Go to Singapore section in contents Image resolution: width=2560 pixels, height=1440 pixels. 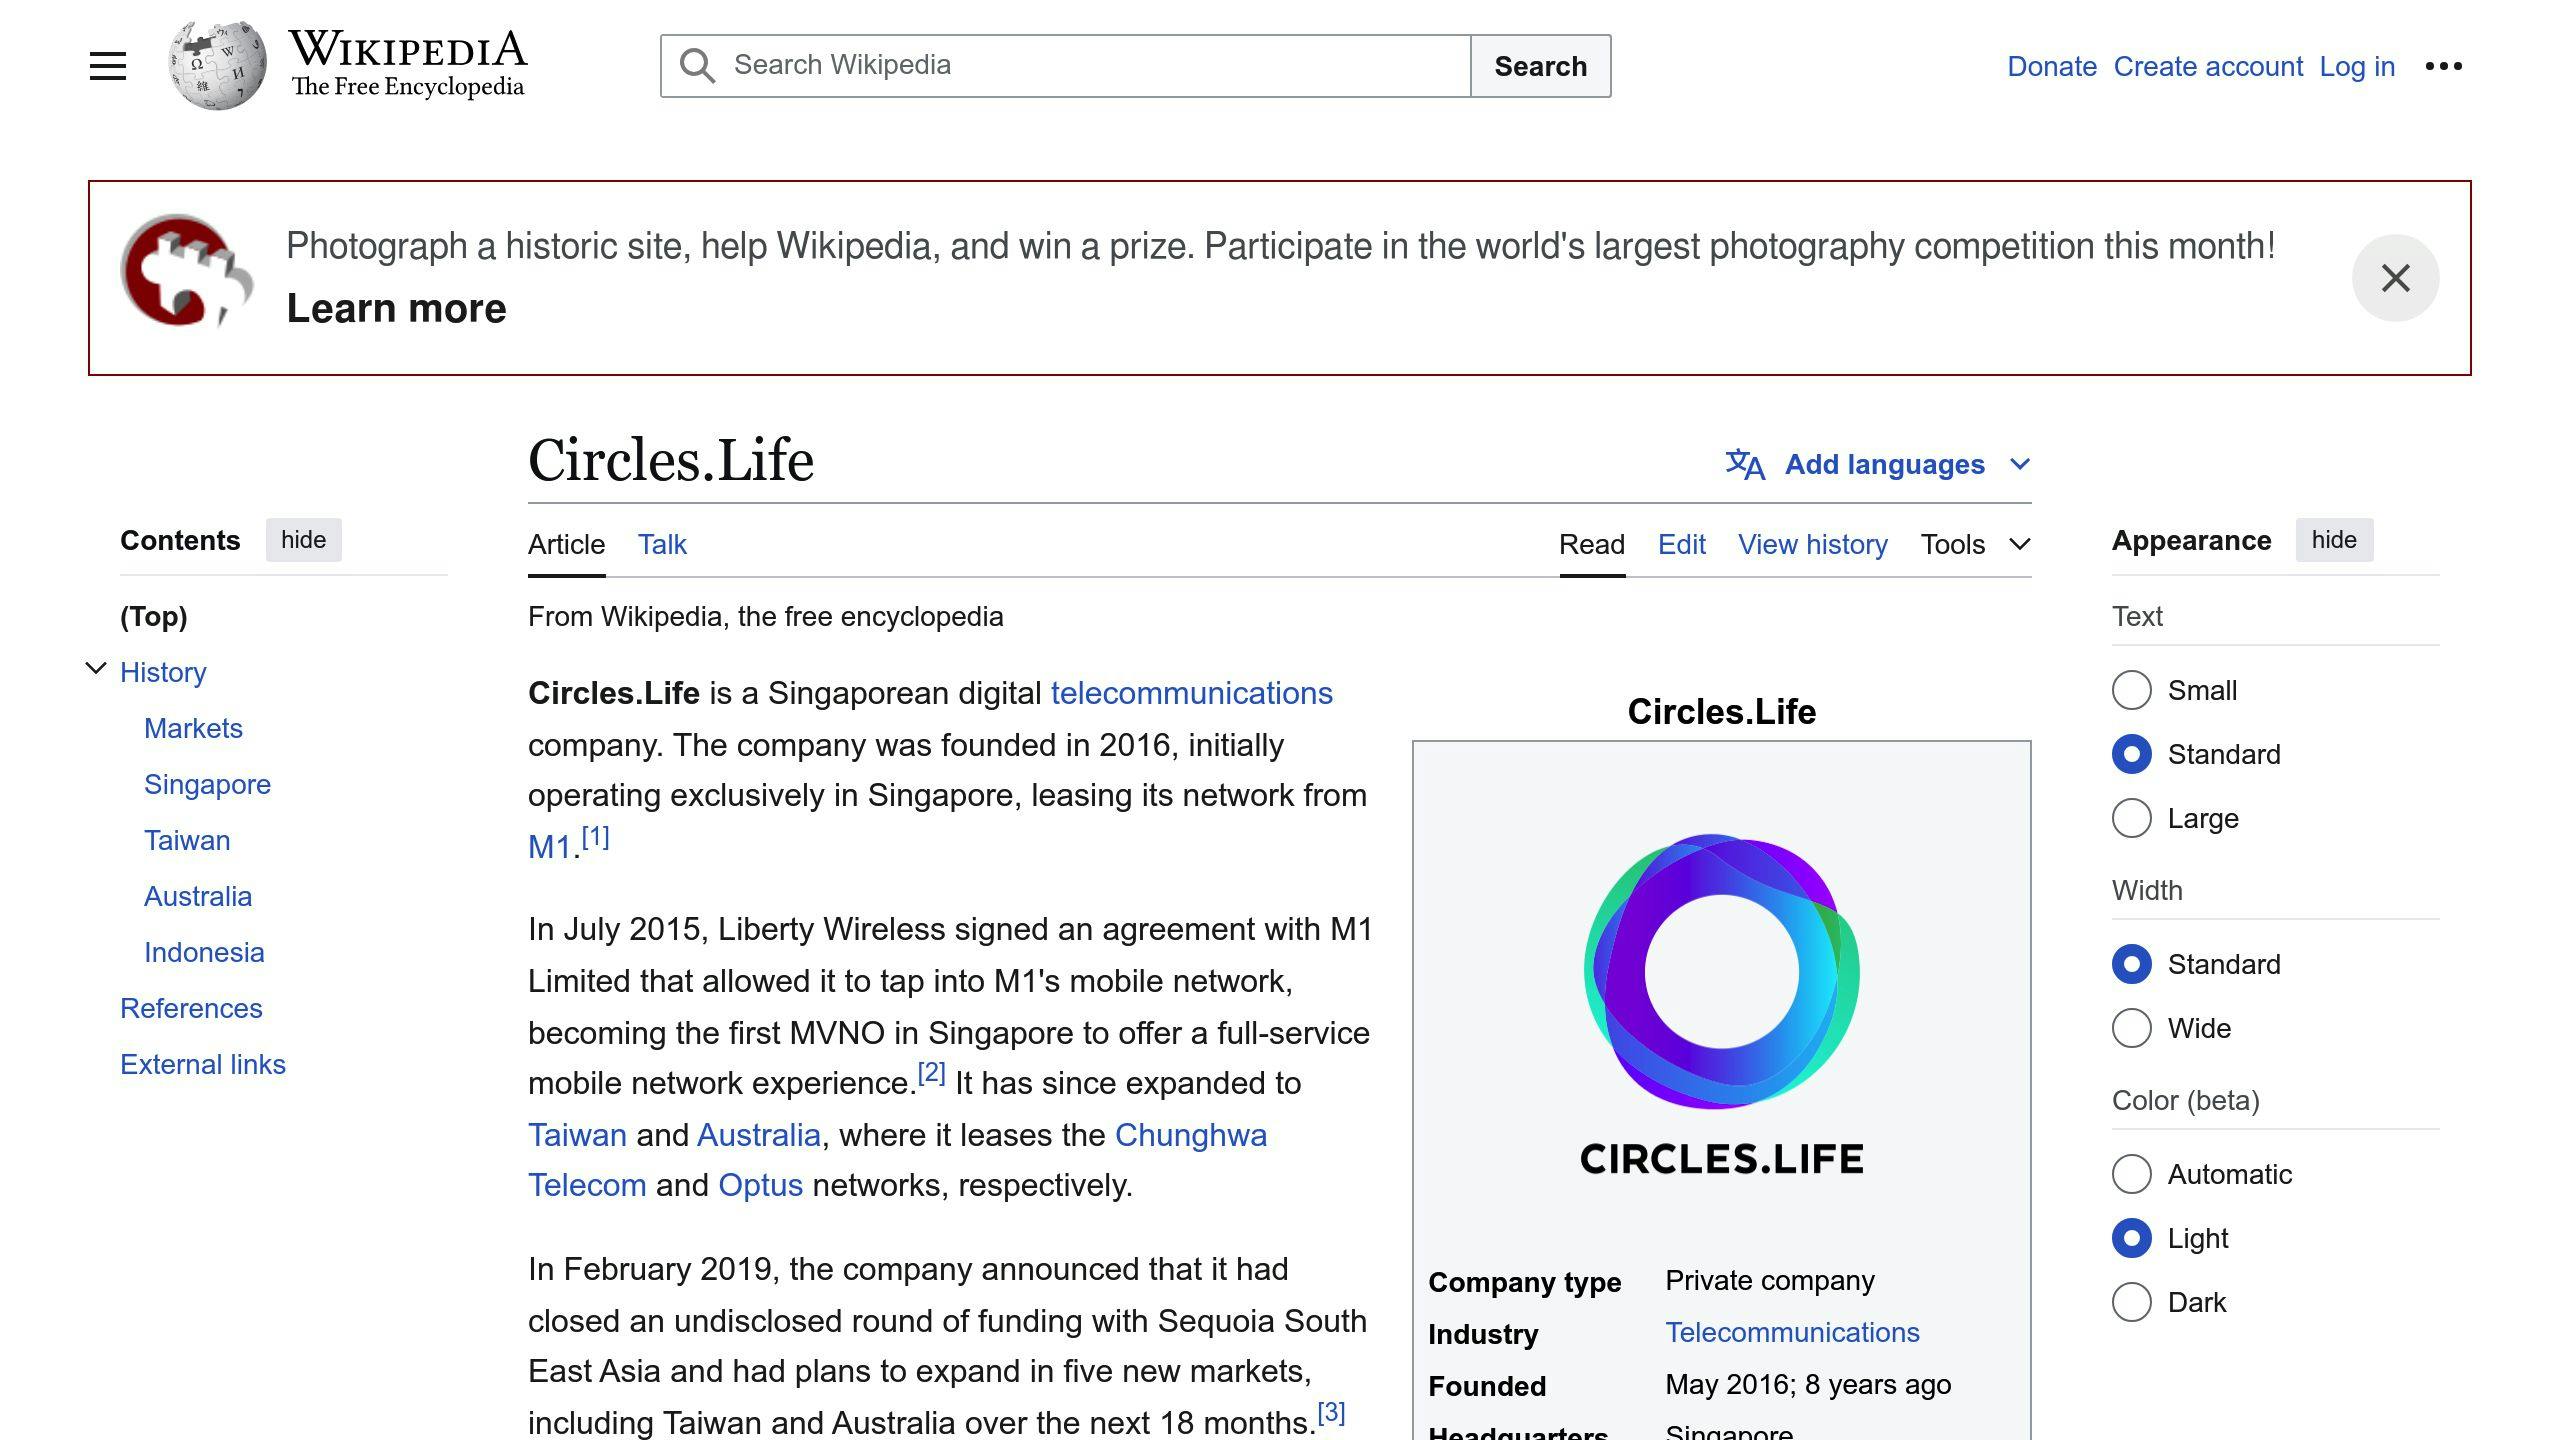tap(207, 784)
